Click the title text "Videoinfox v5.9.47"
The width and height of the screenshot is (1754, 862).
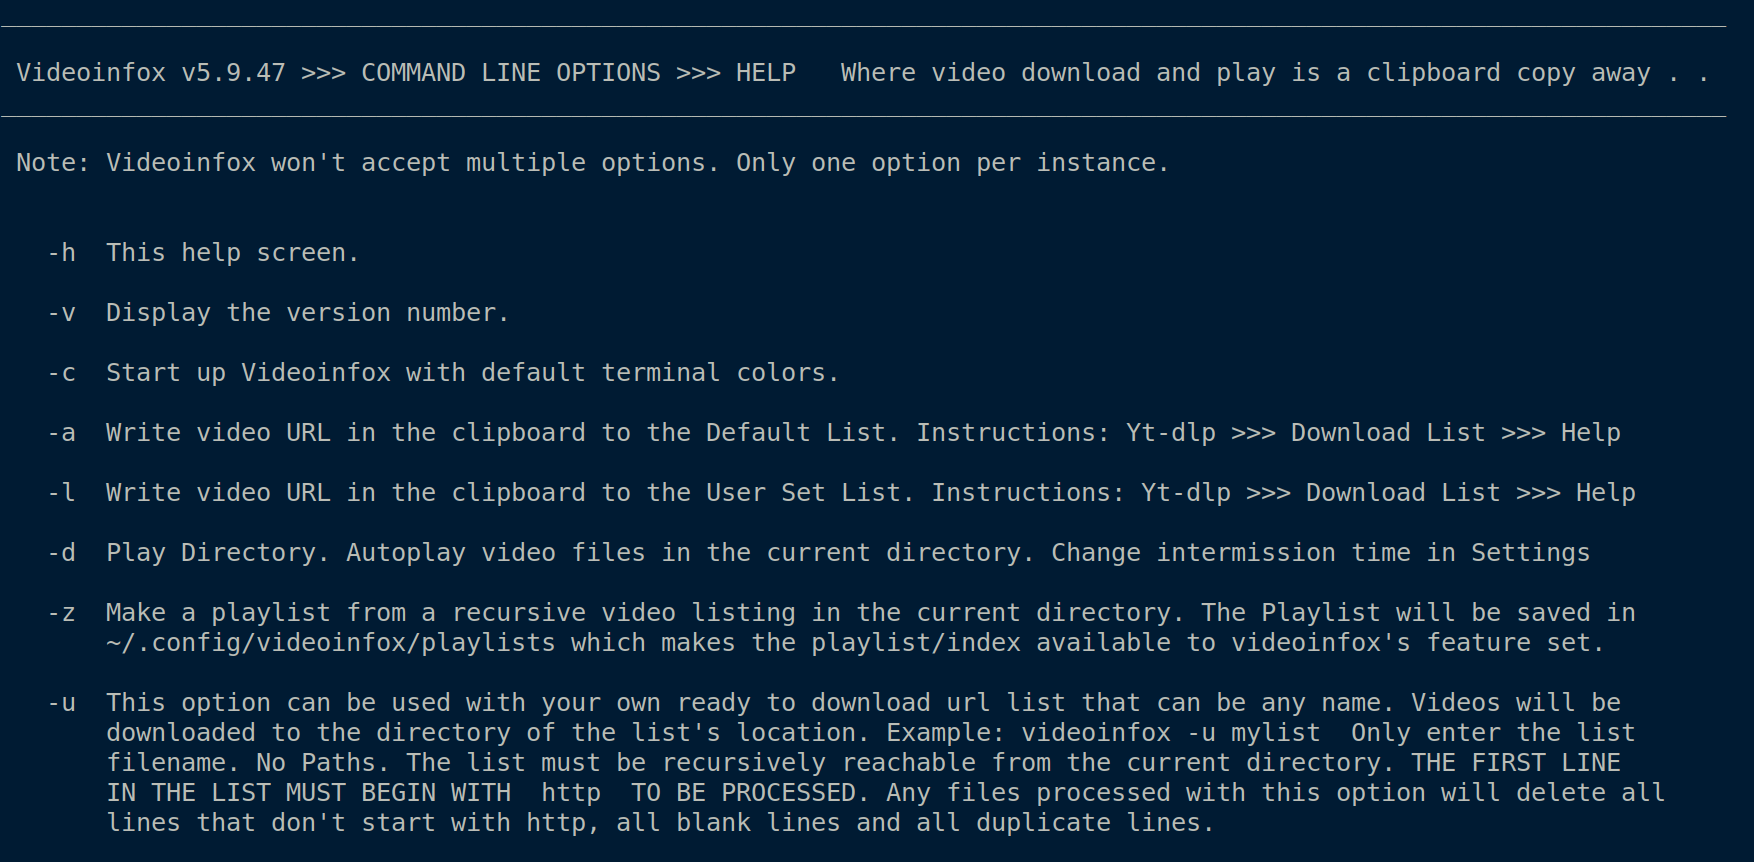pos(151,73)
